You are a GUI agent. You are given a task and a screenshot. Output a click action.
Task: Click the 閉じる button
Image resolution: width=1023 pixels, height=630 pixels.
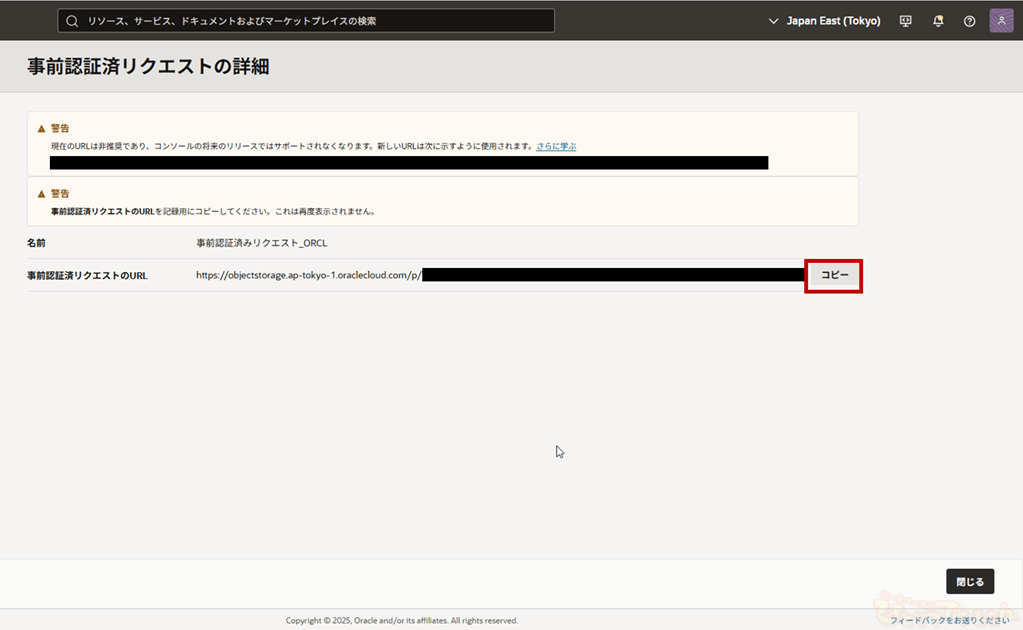click(x=969, y=582)
